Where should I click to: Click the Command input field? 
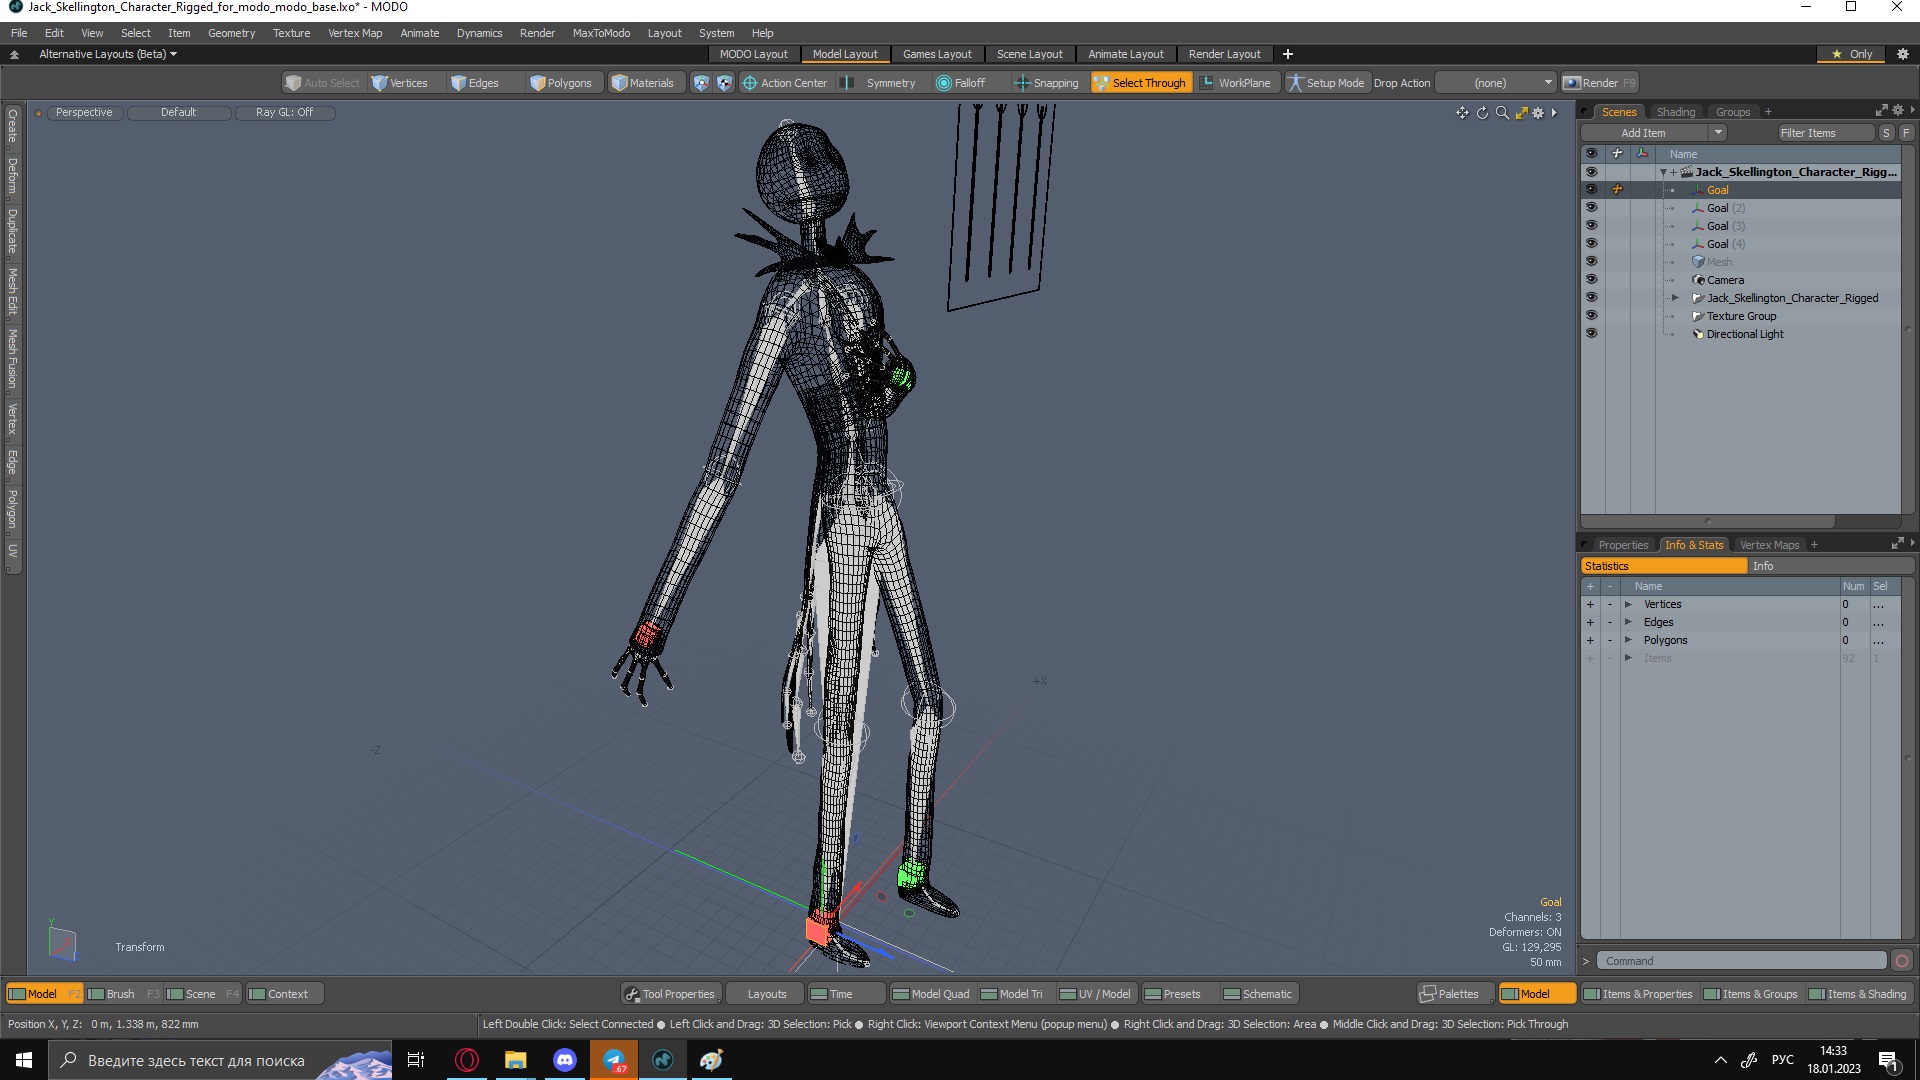pyautogui.click(x=1741, y=961)
